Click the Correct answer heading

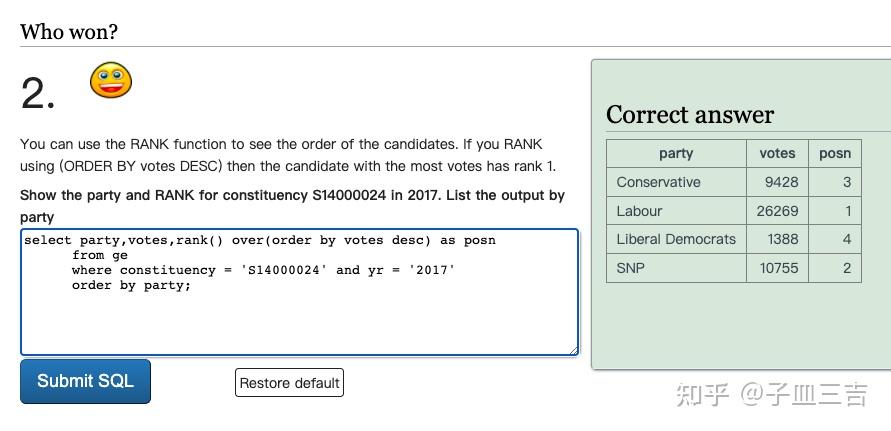[690, 115]
